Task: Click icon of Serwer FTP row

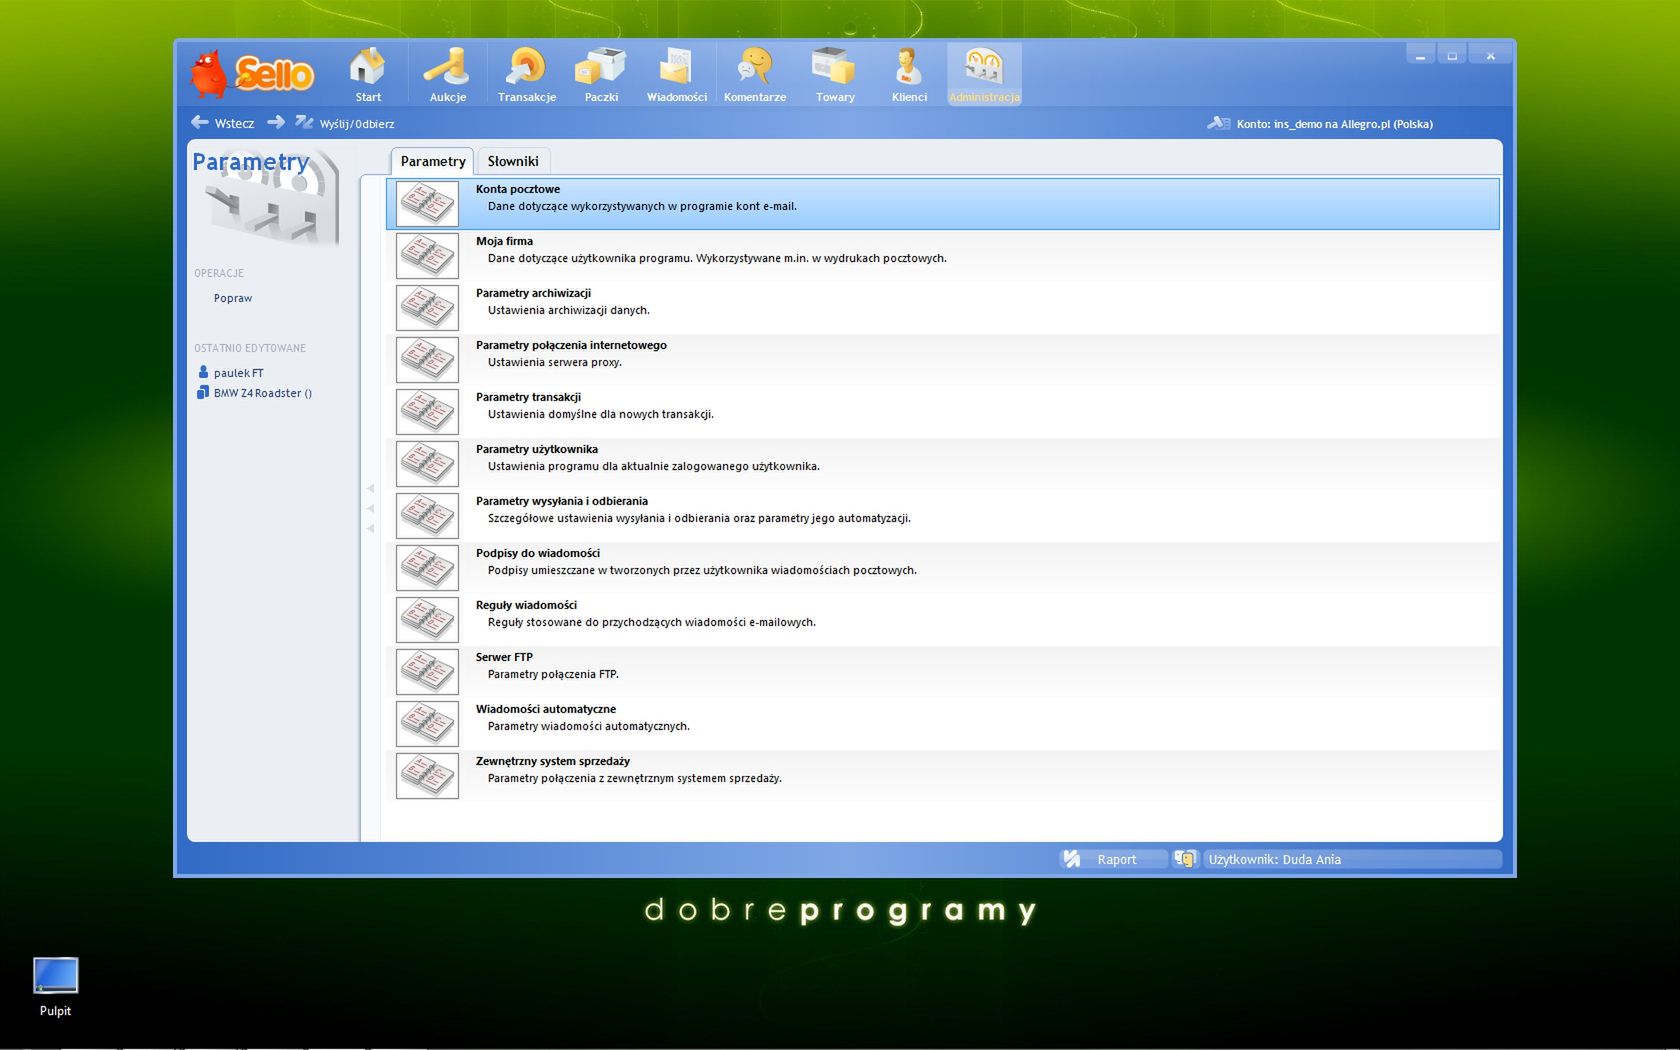Action: (x=427, y=672)
